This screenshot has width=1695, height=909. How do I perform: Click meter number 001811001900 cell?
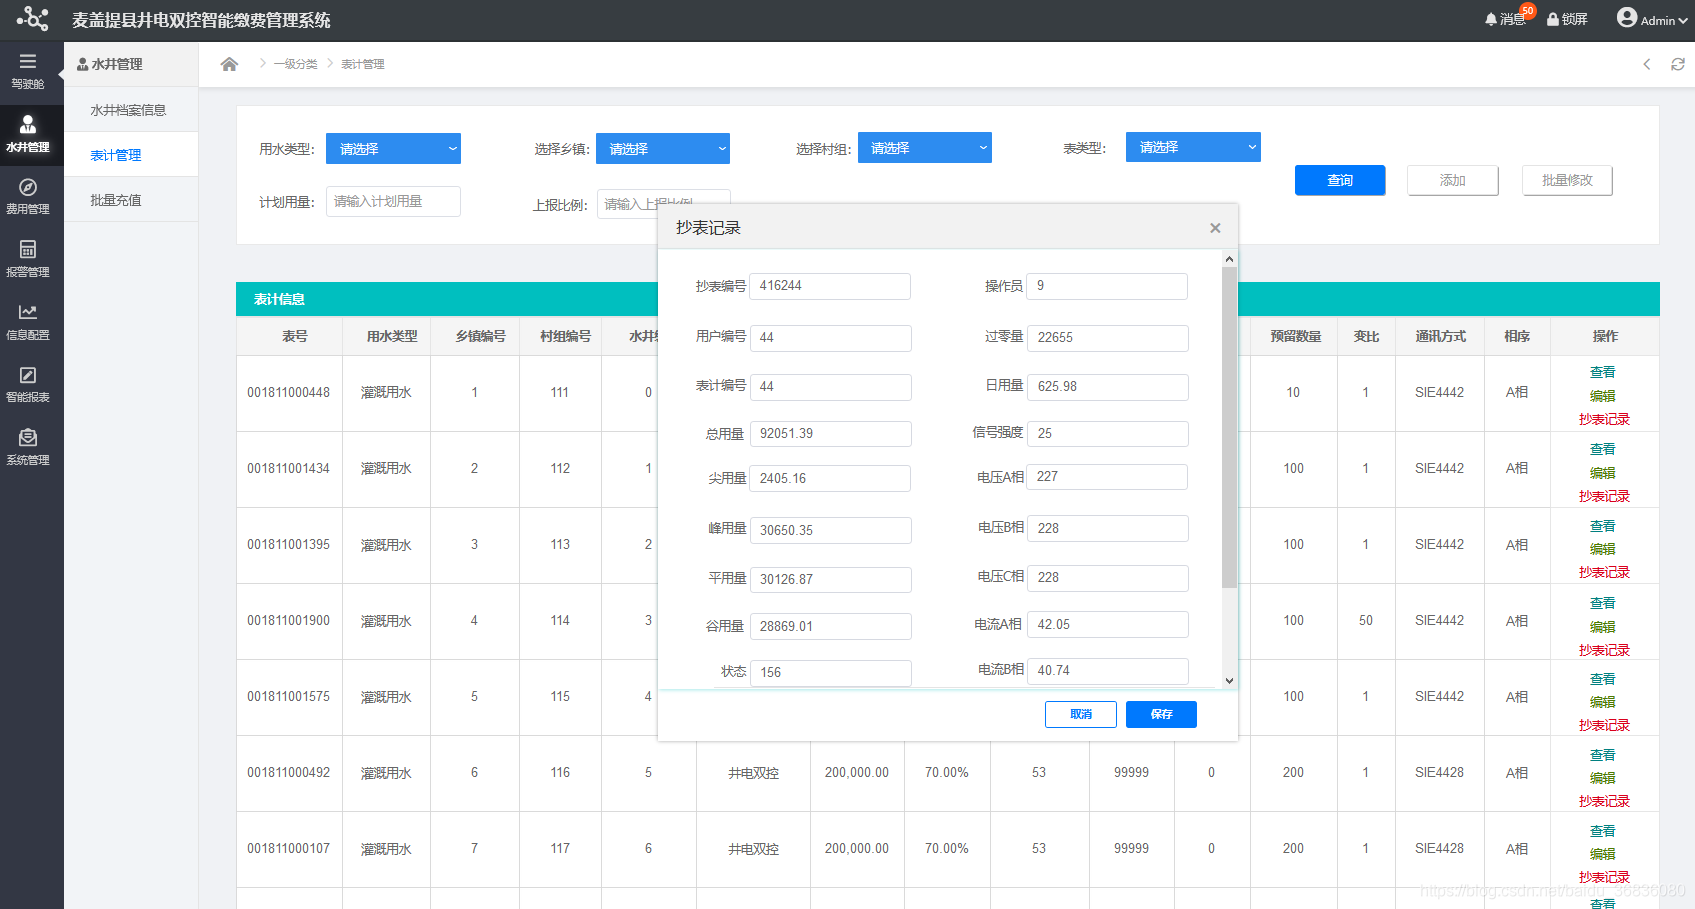tap(289, 621)
